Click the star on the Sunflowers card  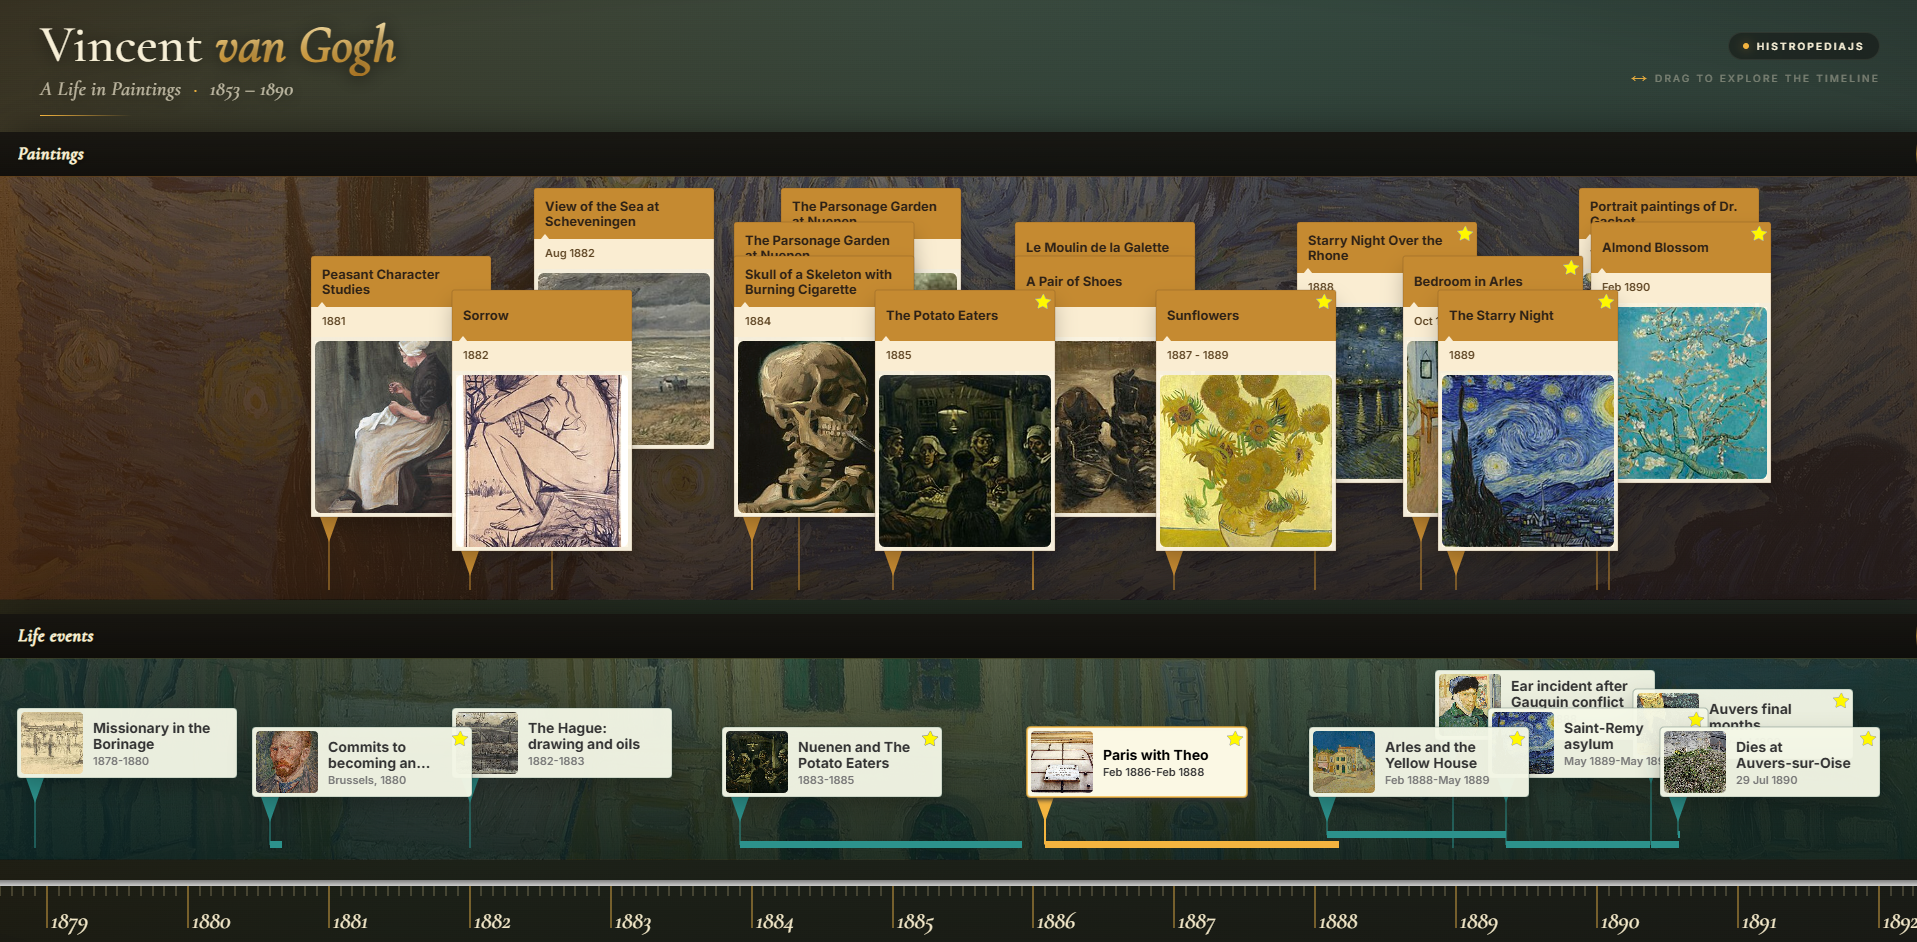pyautogui.click(x=1324, y=302)
